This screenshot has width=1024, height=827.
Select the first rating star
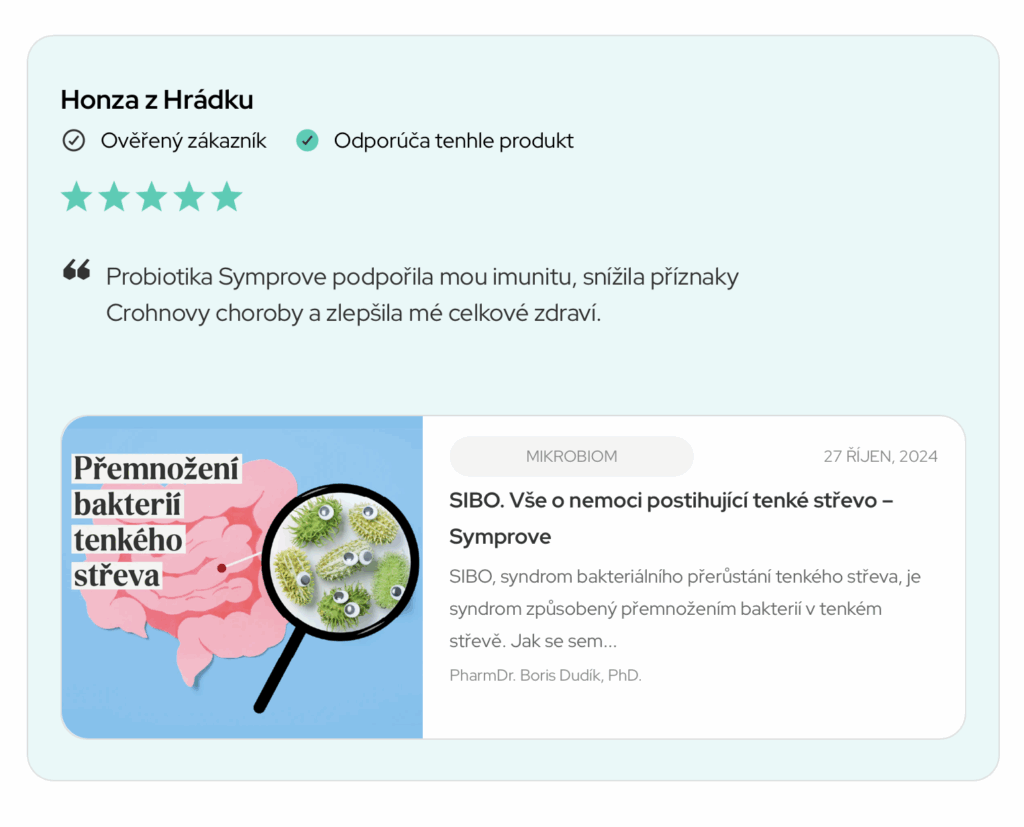point(76,196)
